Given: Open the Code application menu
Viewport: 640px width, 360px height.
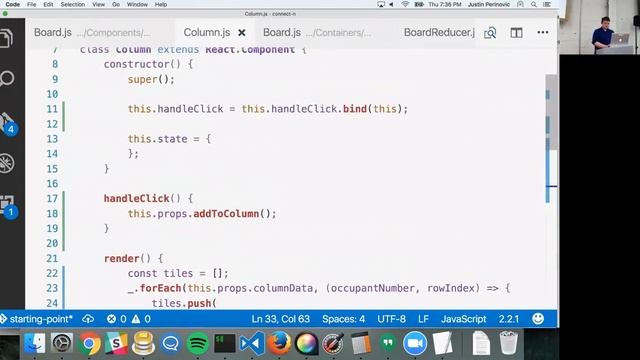Looking at the screenshot, I should coord(12,4).
